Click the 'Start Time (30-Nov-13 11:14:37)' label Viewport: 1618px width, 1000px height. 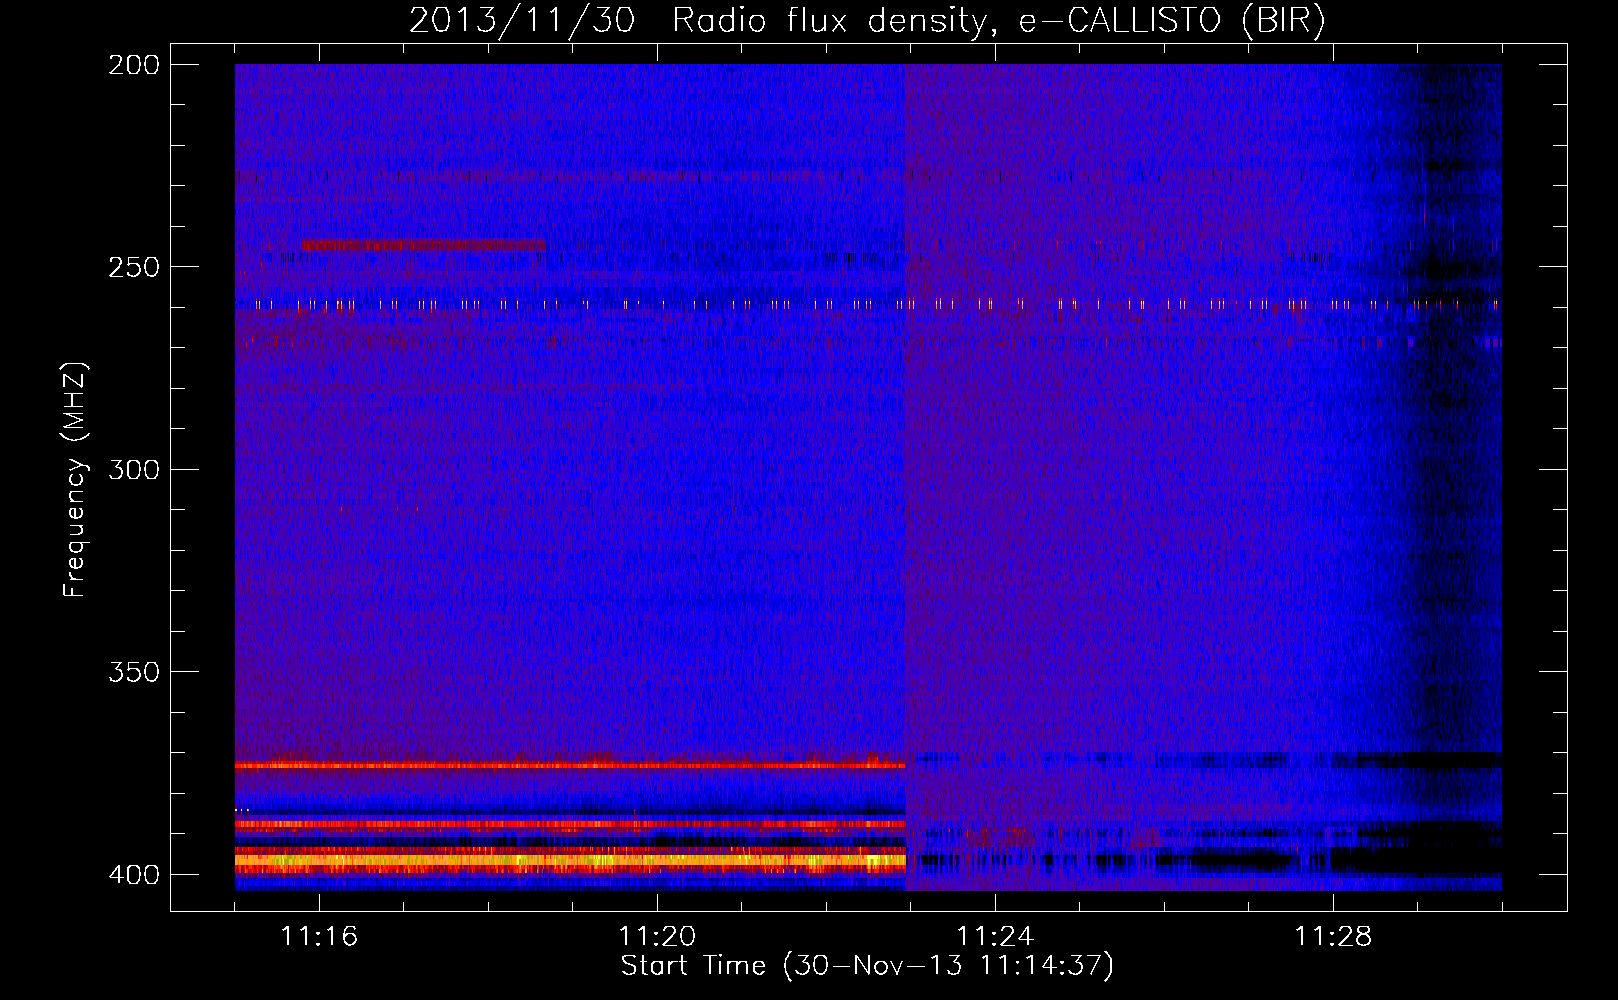[867, 966]
